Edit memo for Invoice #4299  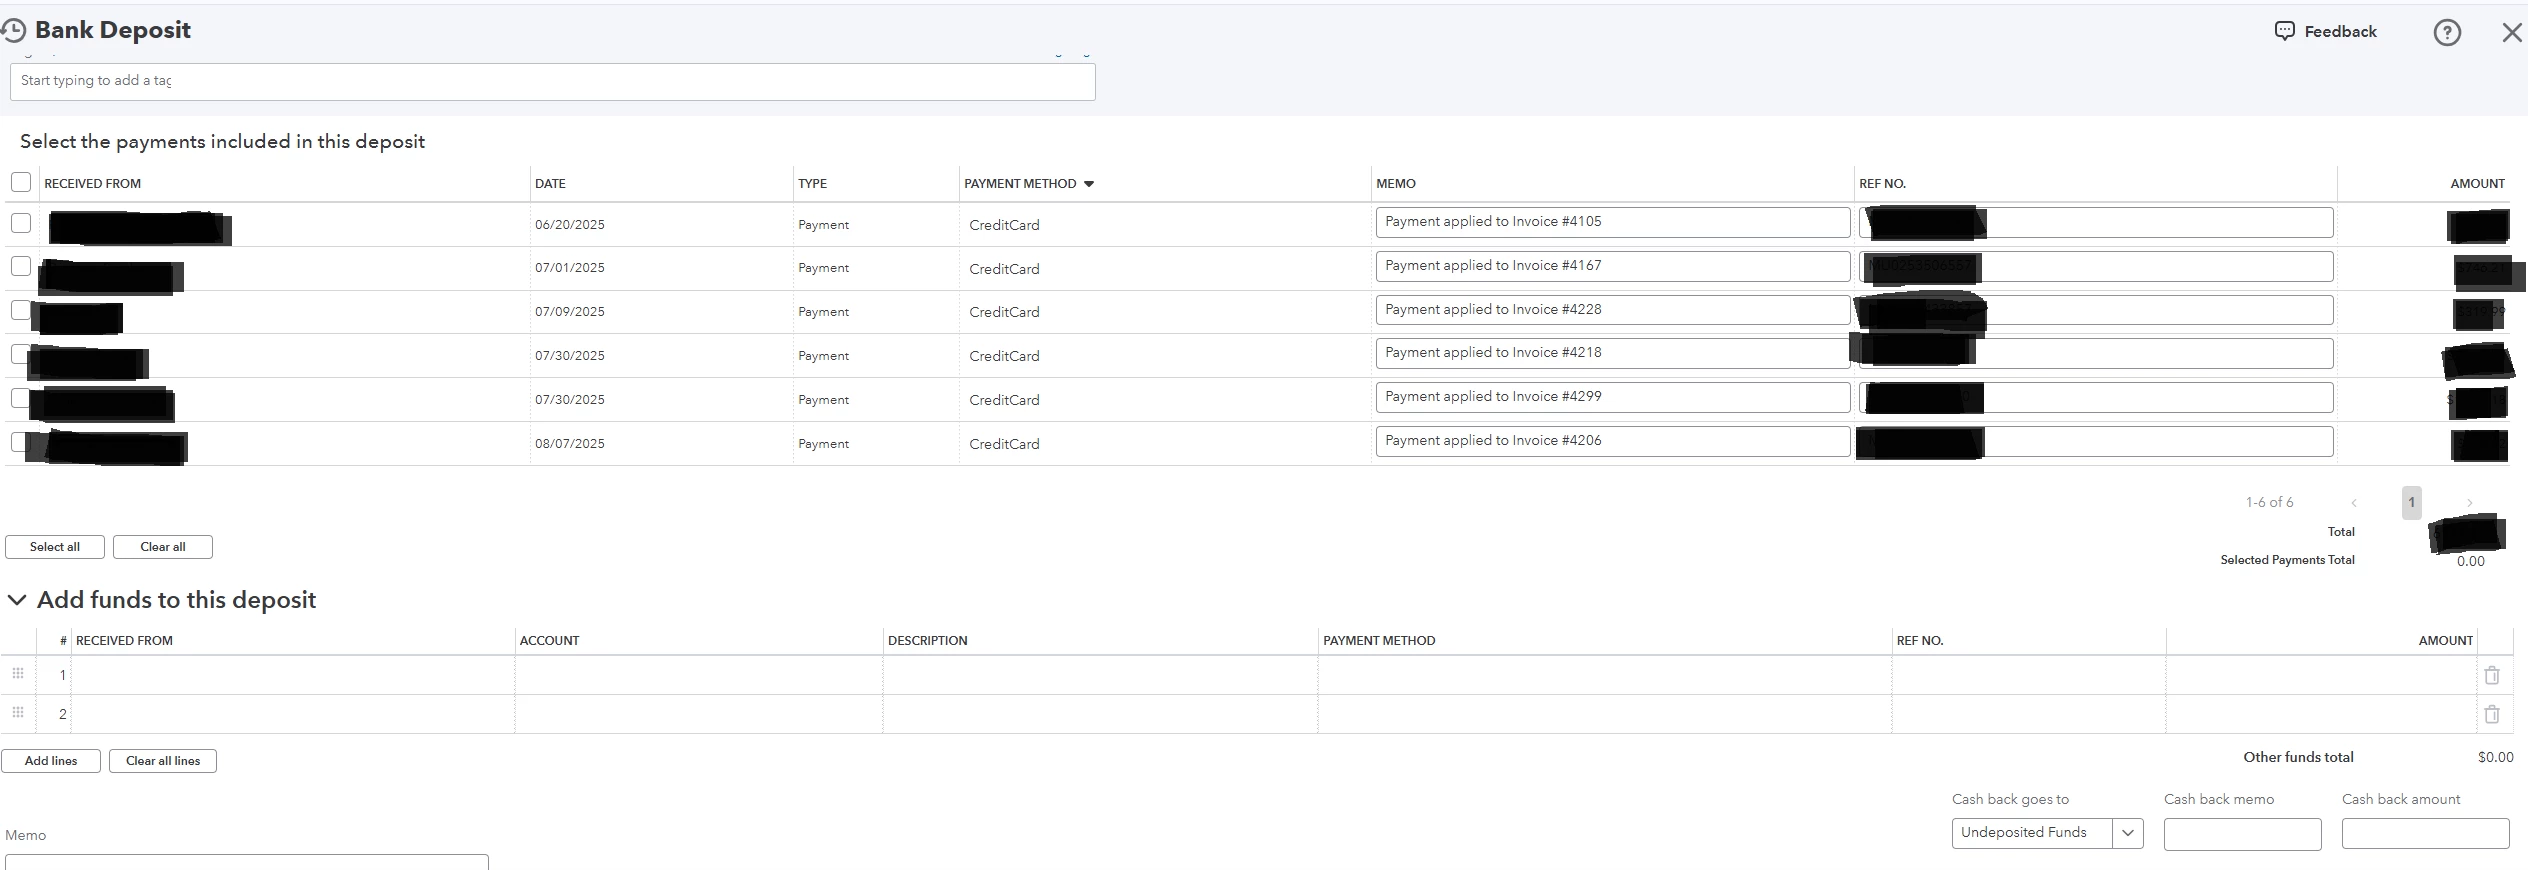(1613, 397)
